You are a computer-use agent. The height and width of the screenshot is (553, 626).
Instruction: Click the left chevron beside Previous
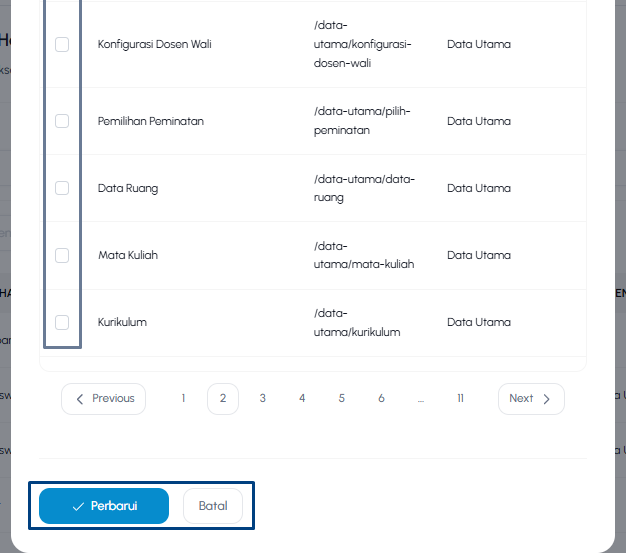[x=80, y=399]
